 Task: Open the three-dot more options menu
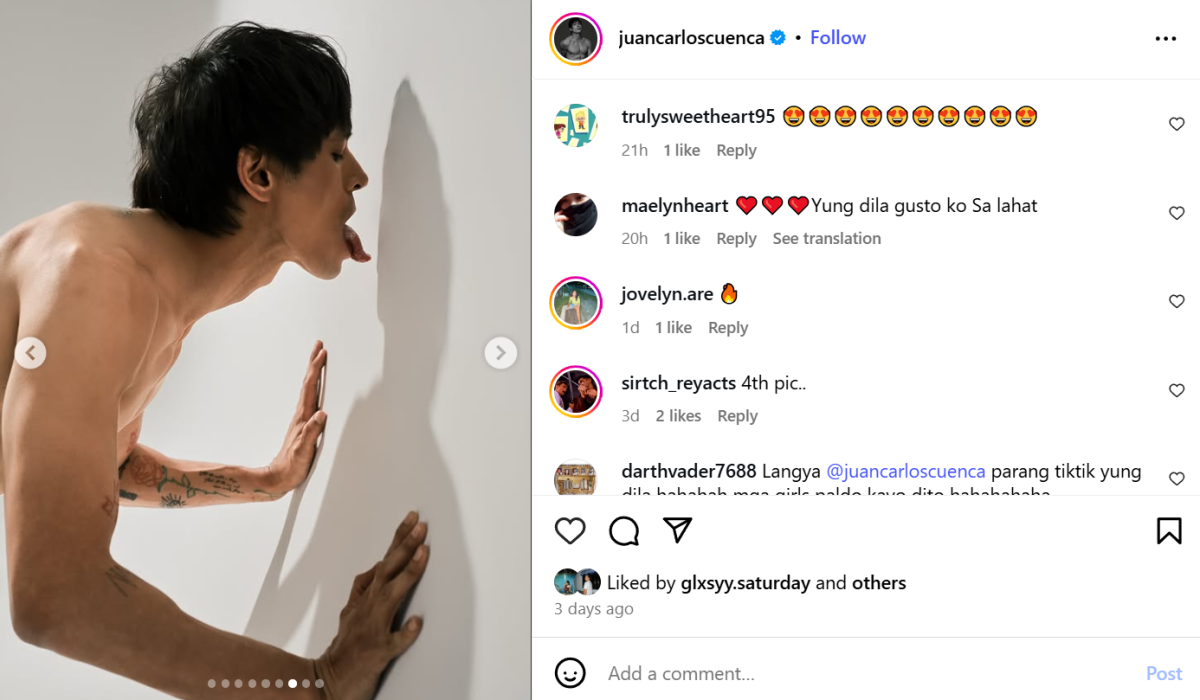point(1166,39)
